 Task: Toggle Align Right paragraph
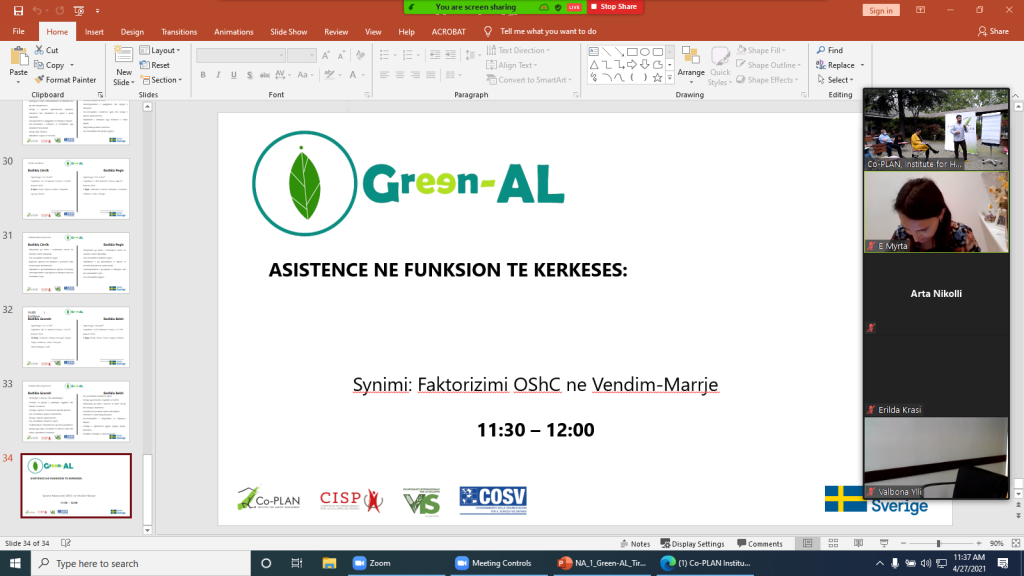(415, 75)
